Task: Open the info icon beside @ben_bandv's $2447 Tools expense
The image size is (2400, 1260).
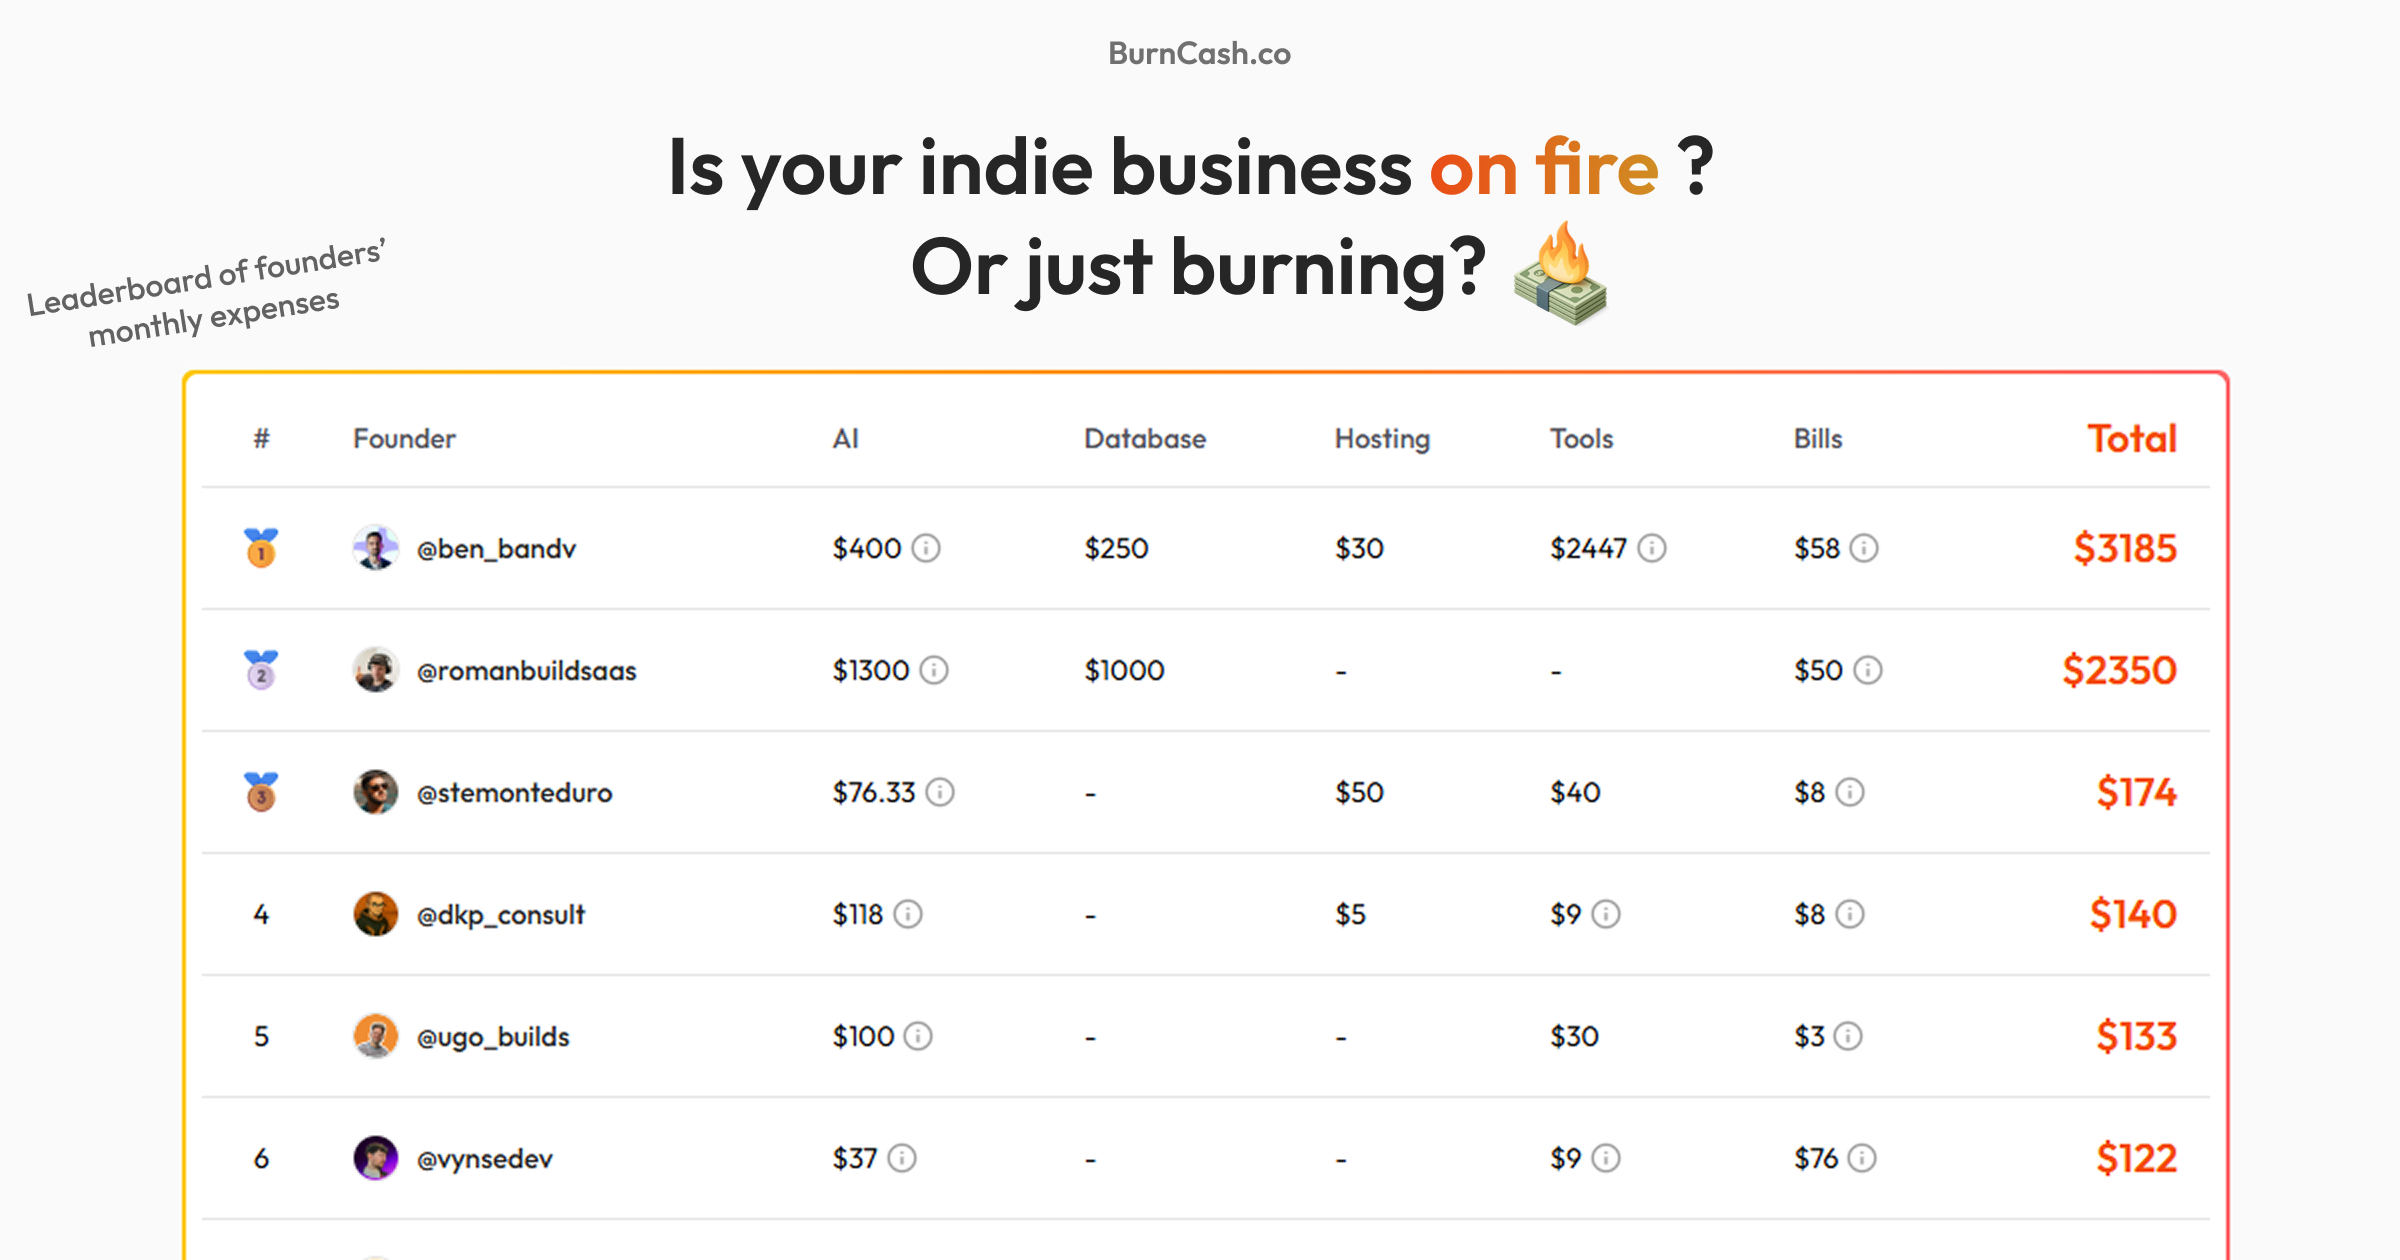Action: coord(1651,548)
